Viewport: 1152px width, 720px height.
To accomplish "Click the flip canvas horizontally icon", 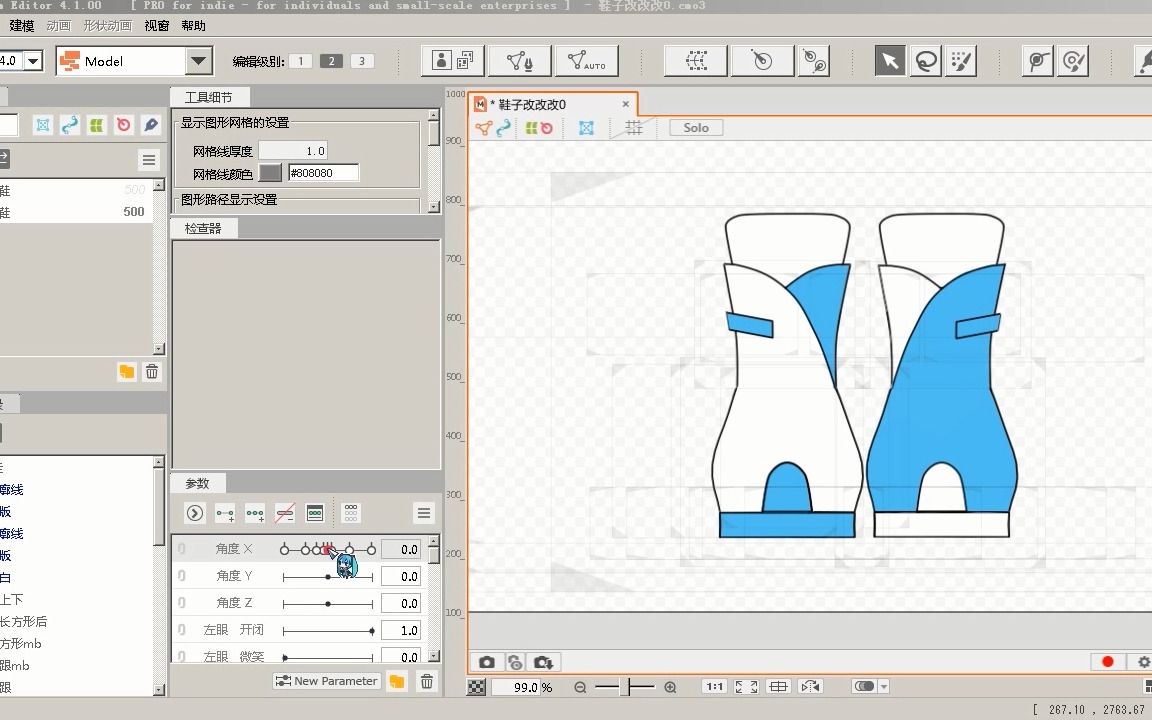I will (x=810, y=687).
